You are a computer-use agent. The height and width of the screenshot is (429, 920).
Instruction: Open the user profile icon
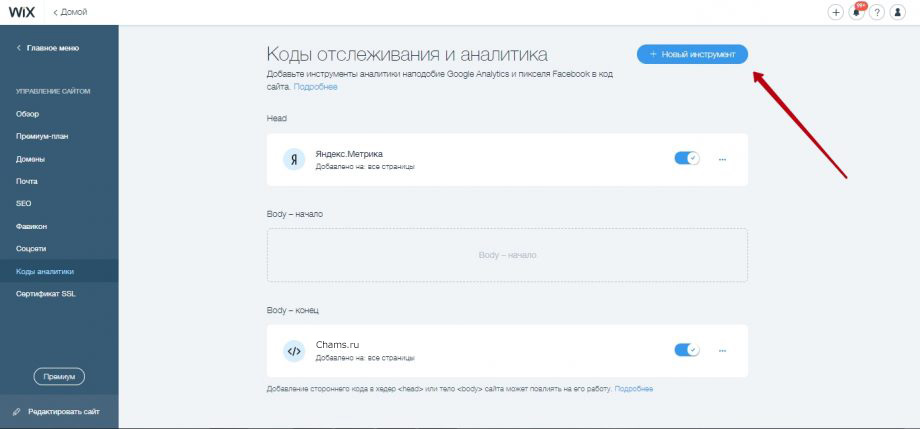(898, 12)
